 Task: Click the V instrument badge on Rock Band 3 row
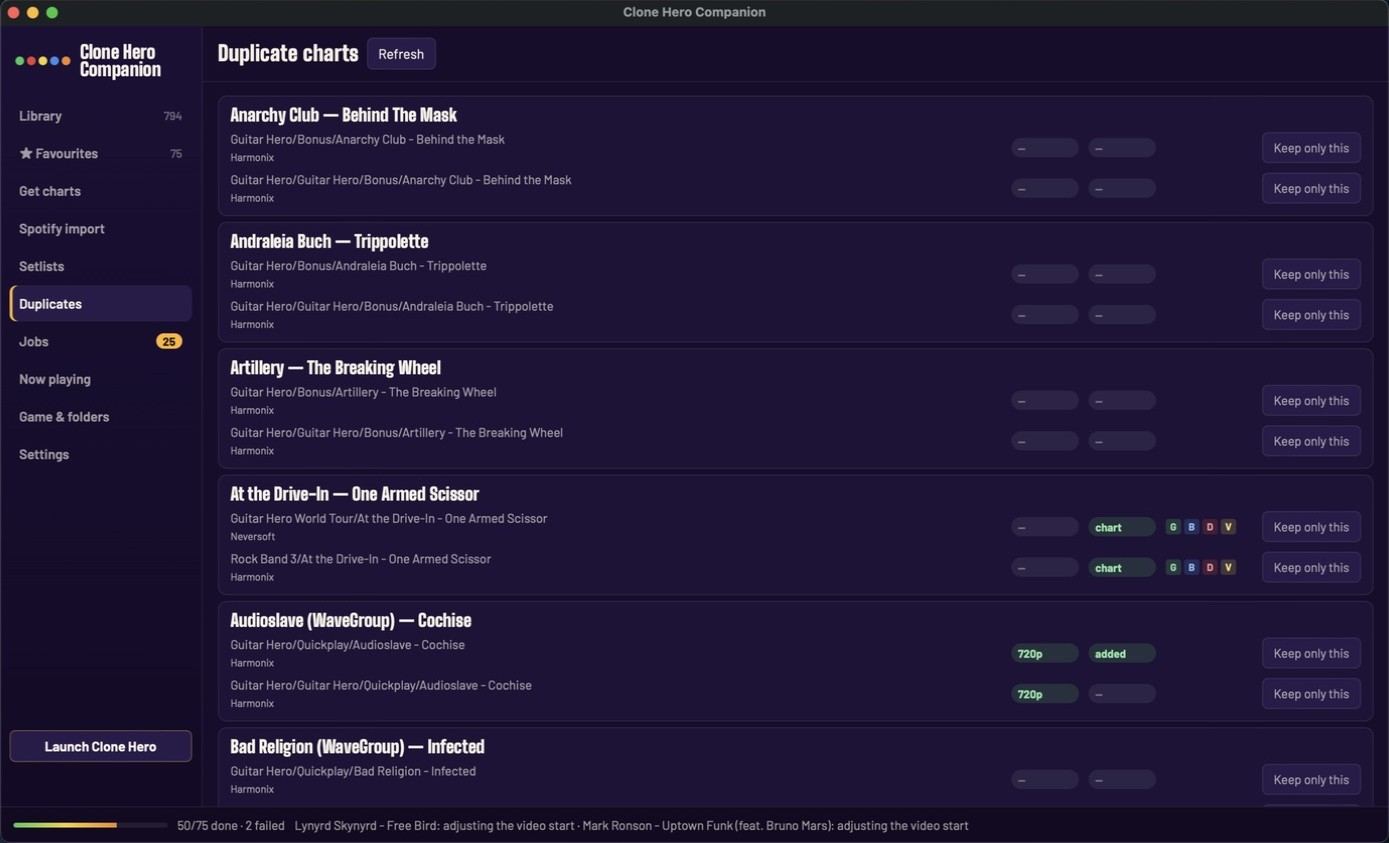tap(1228, 567)
